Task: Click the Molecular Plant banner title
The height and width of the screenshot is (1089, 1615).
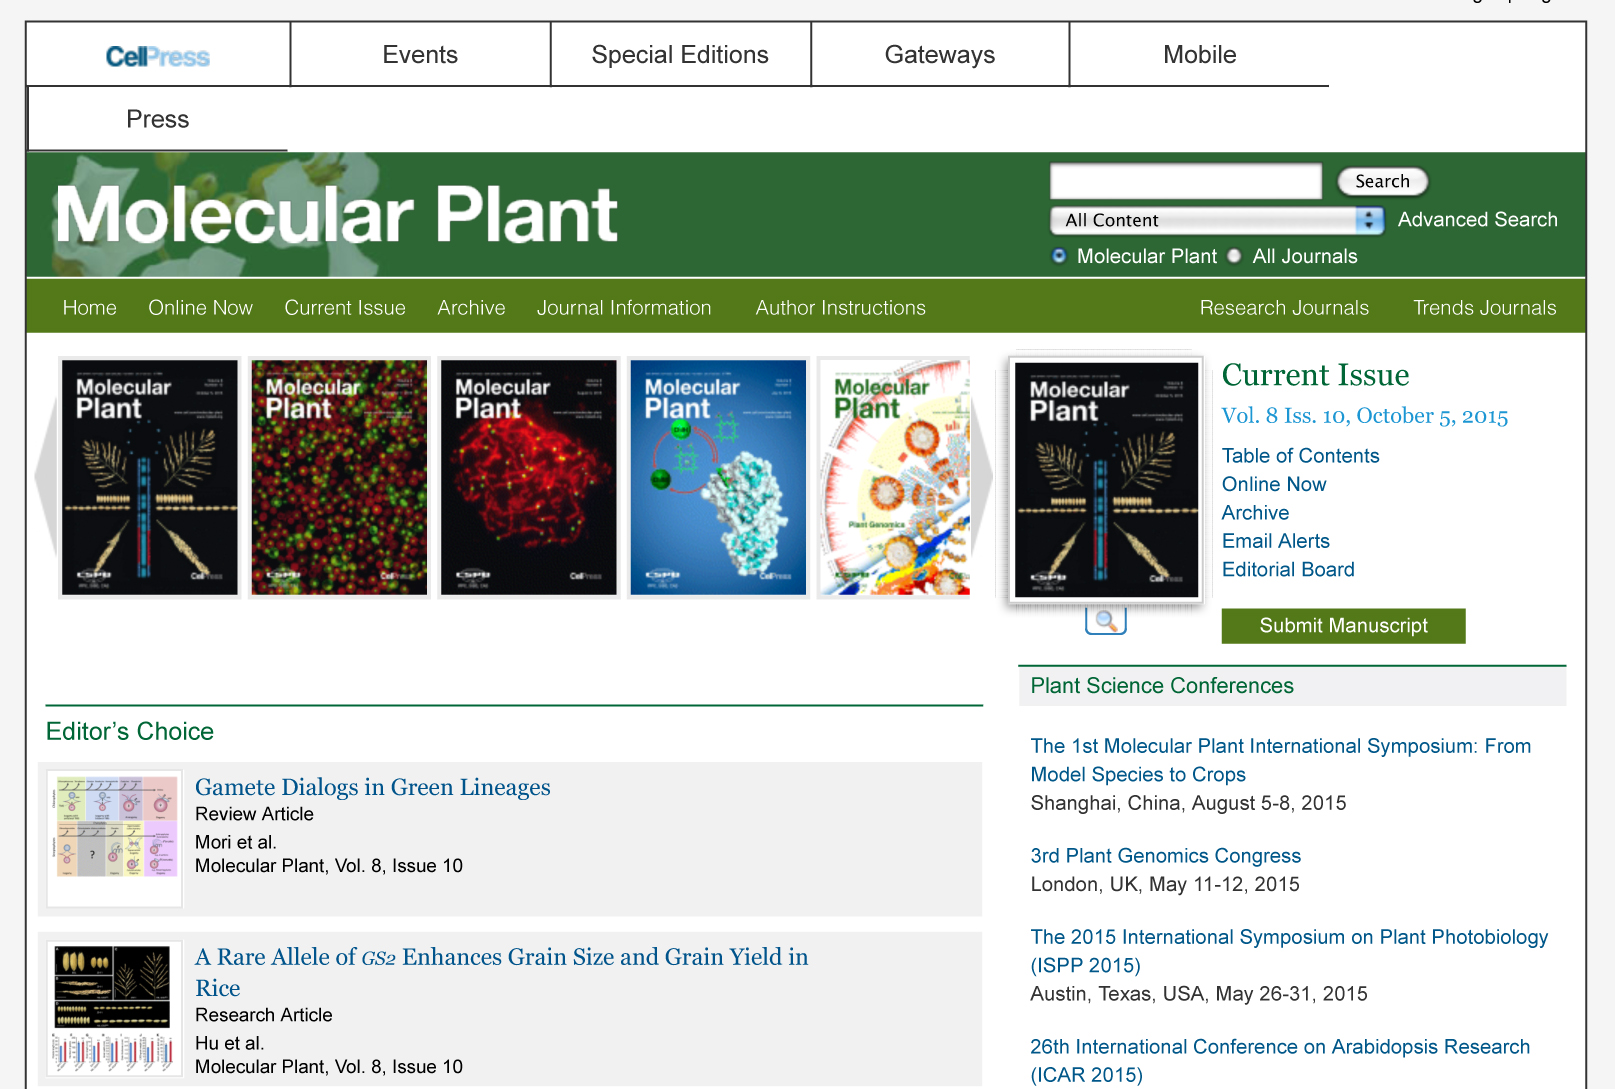Action: click(x=336, y=215)
